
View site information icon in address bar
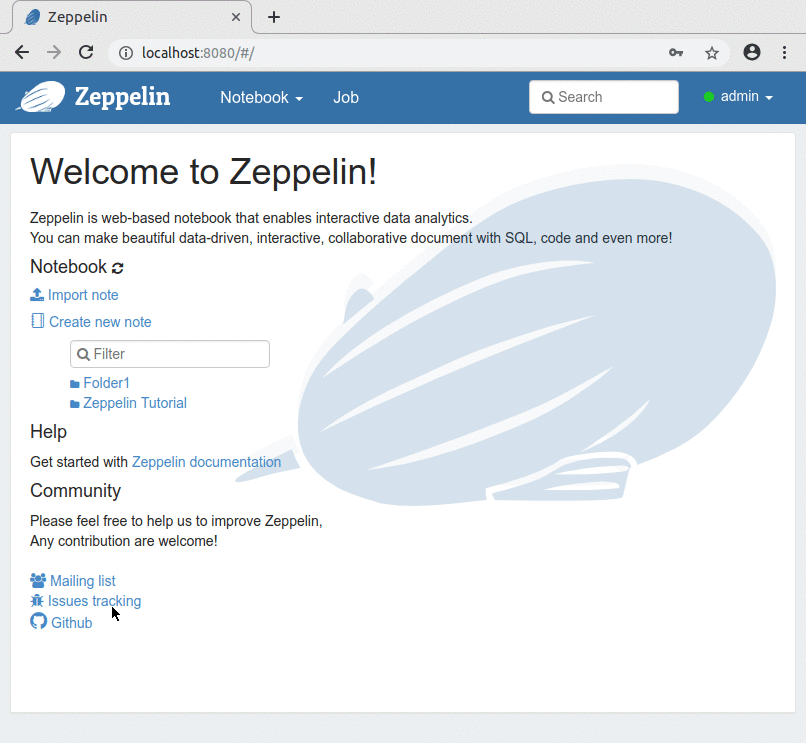coord(126,53)
